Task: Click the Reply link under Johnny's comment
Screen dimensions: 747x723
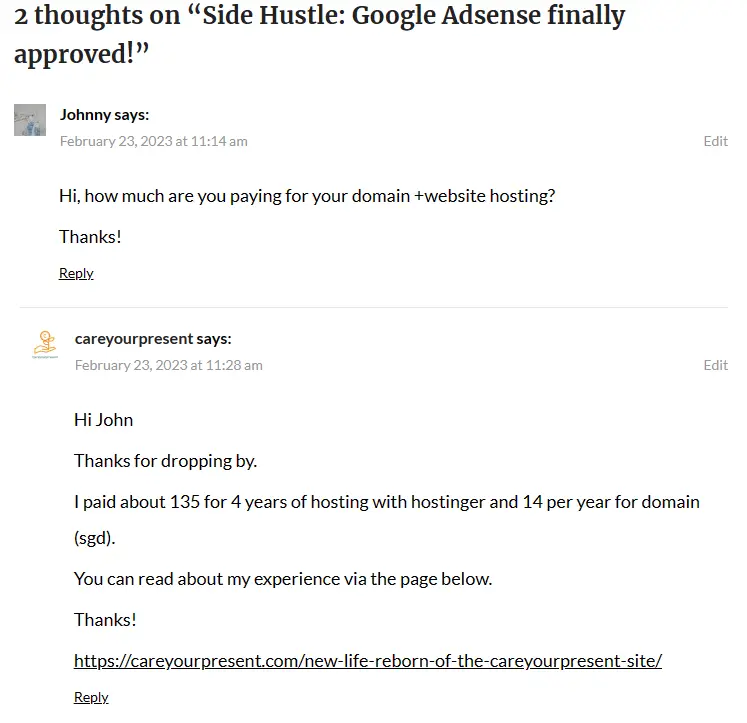Action: 76,273
